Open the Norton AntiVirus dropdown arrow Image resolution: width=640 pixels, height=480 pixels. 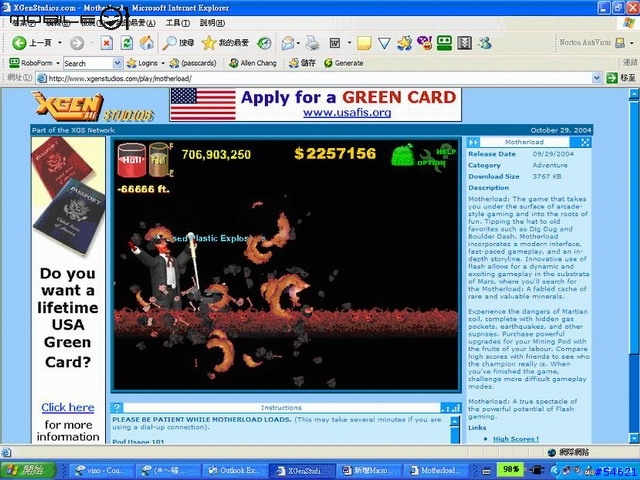click(632, 42)
